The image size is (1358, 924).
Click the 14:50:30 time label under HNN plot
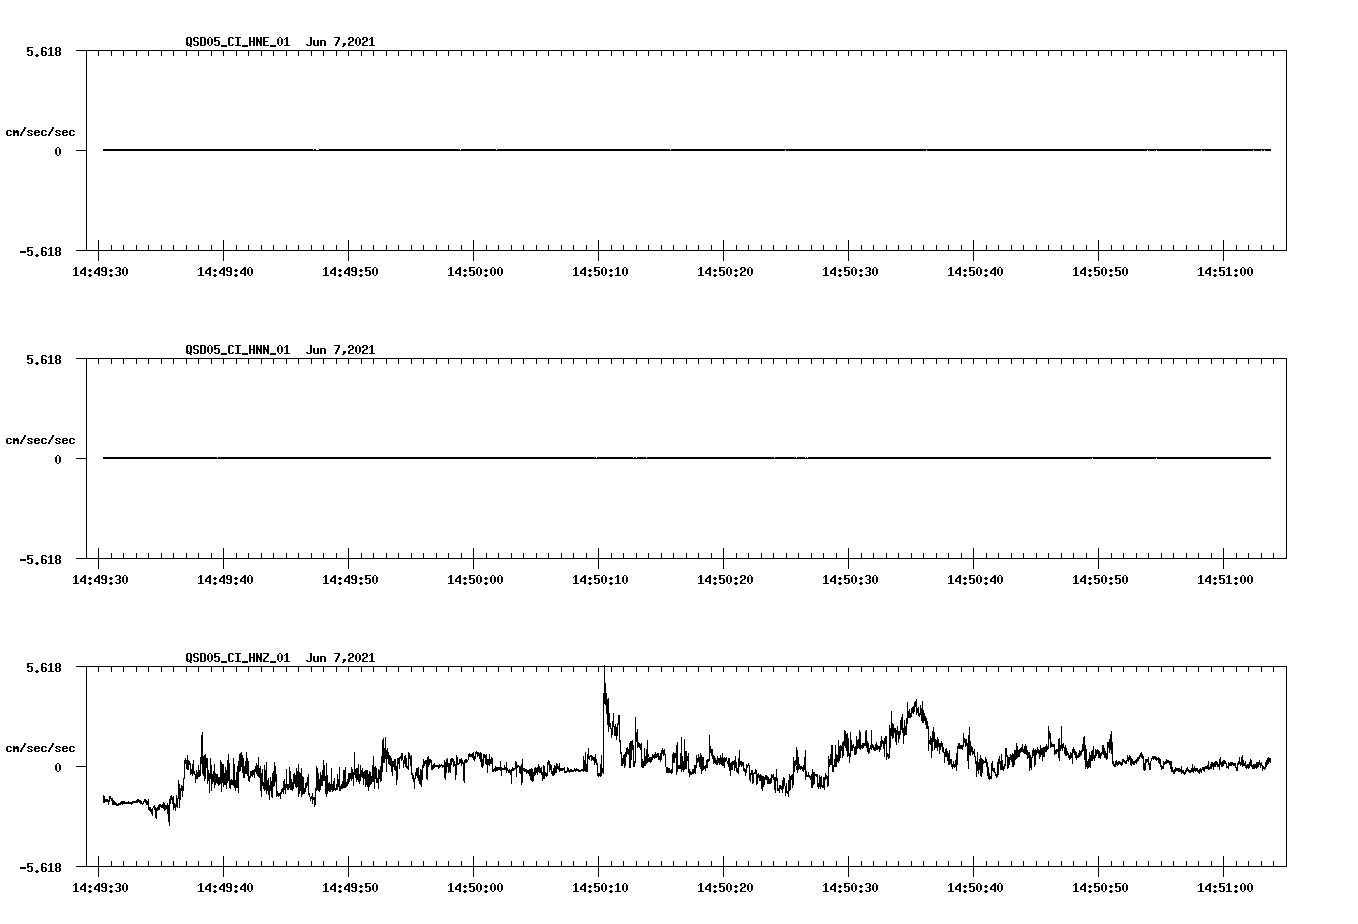point(850,580)
